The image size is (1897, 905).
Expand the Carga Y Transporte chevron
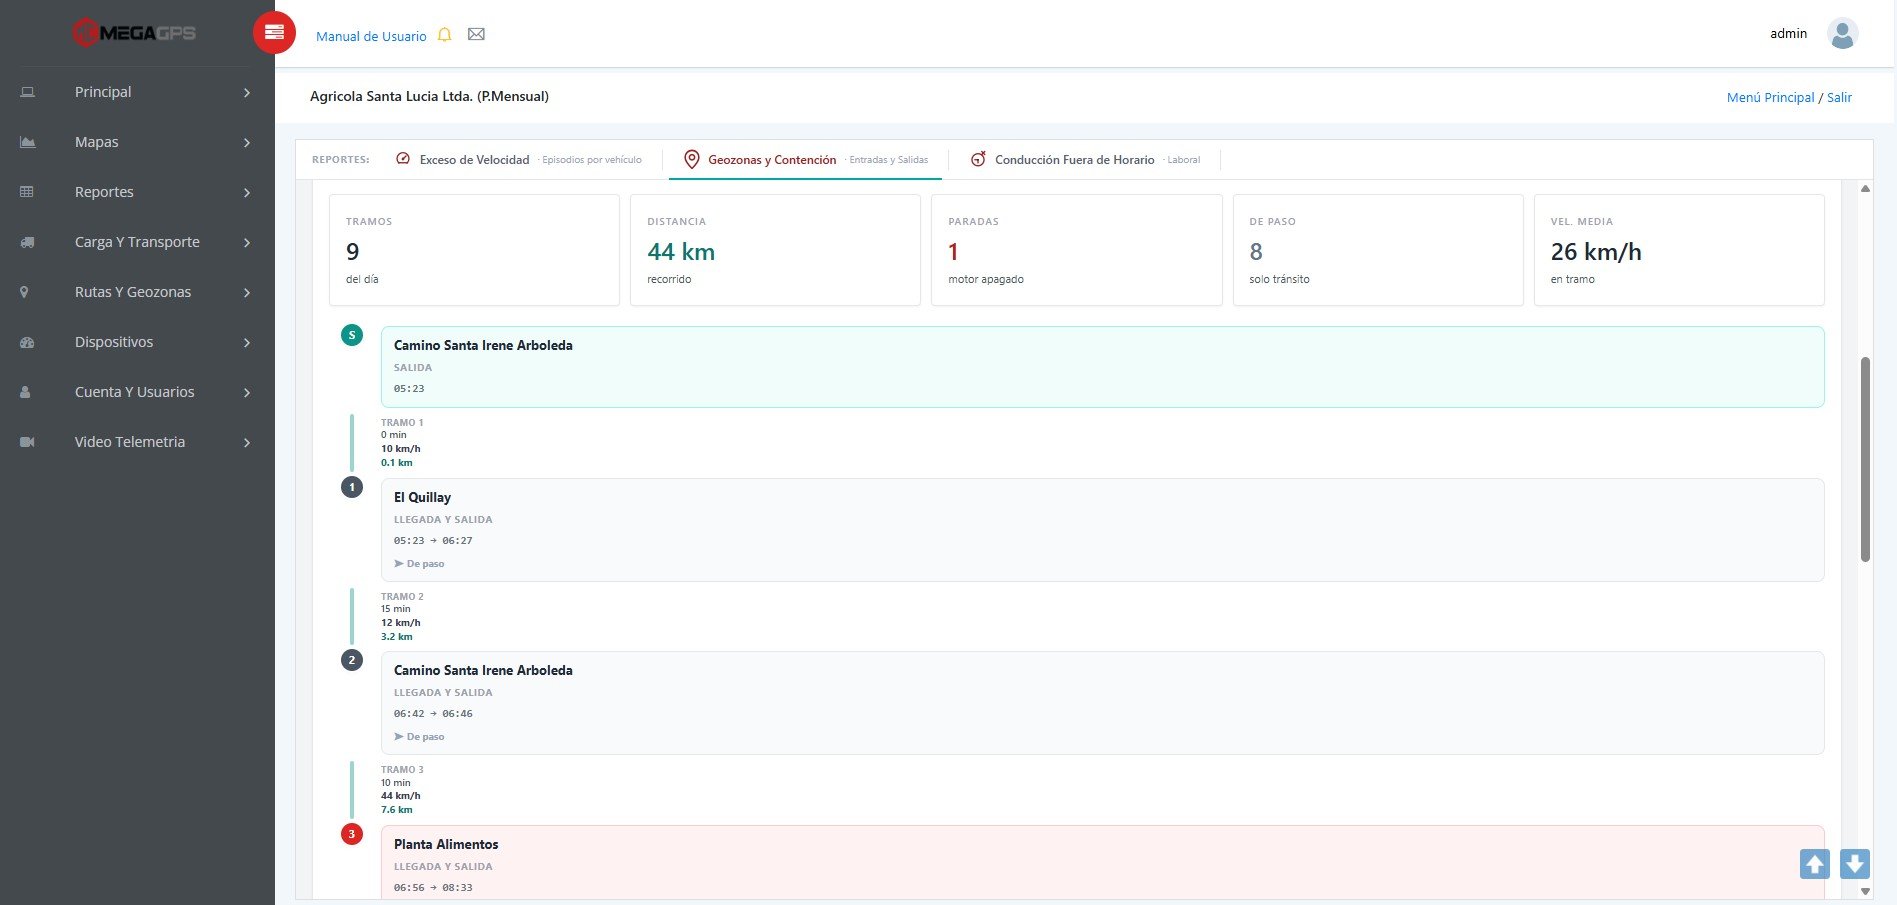coord(247,243)
